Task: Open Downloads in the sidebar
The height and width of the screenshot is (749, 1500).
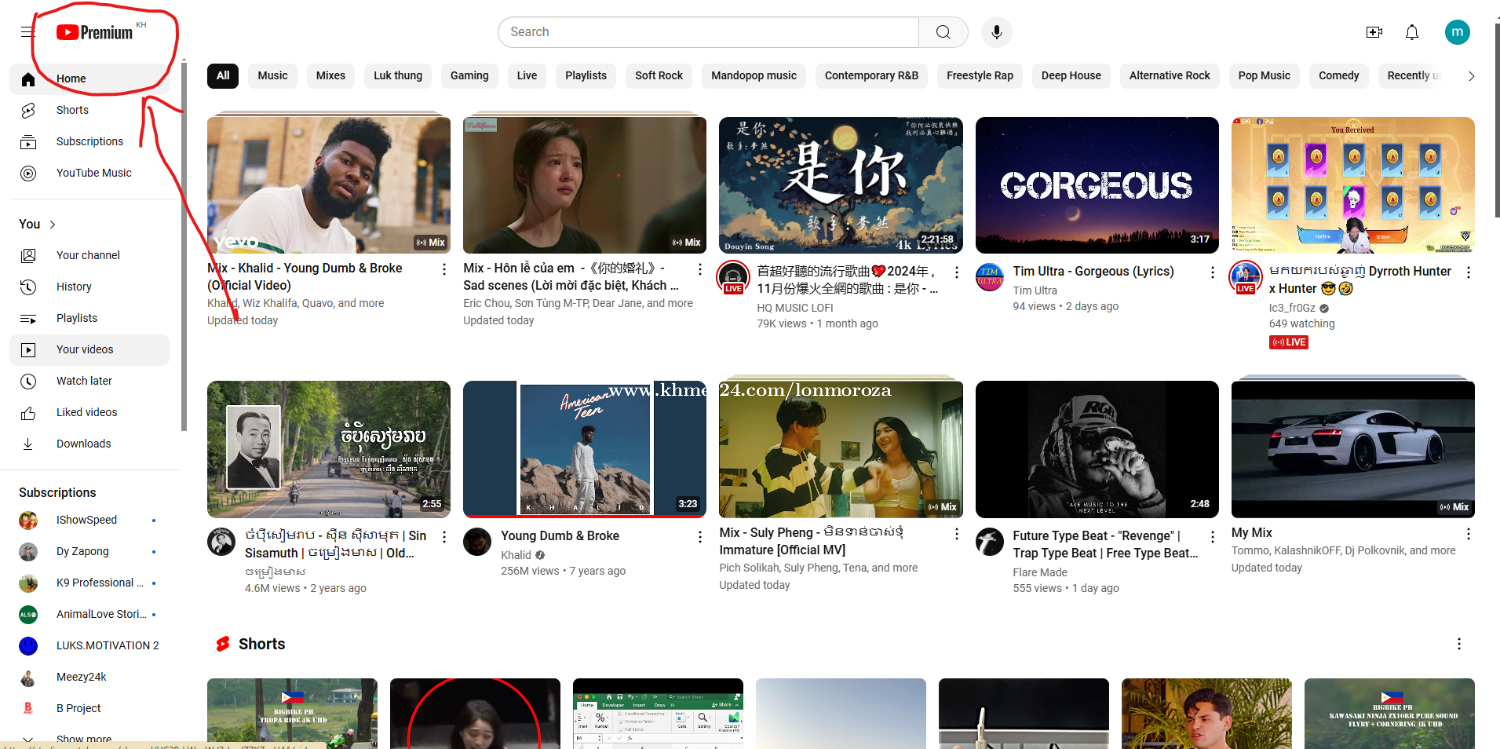Action: click(89, 444)
